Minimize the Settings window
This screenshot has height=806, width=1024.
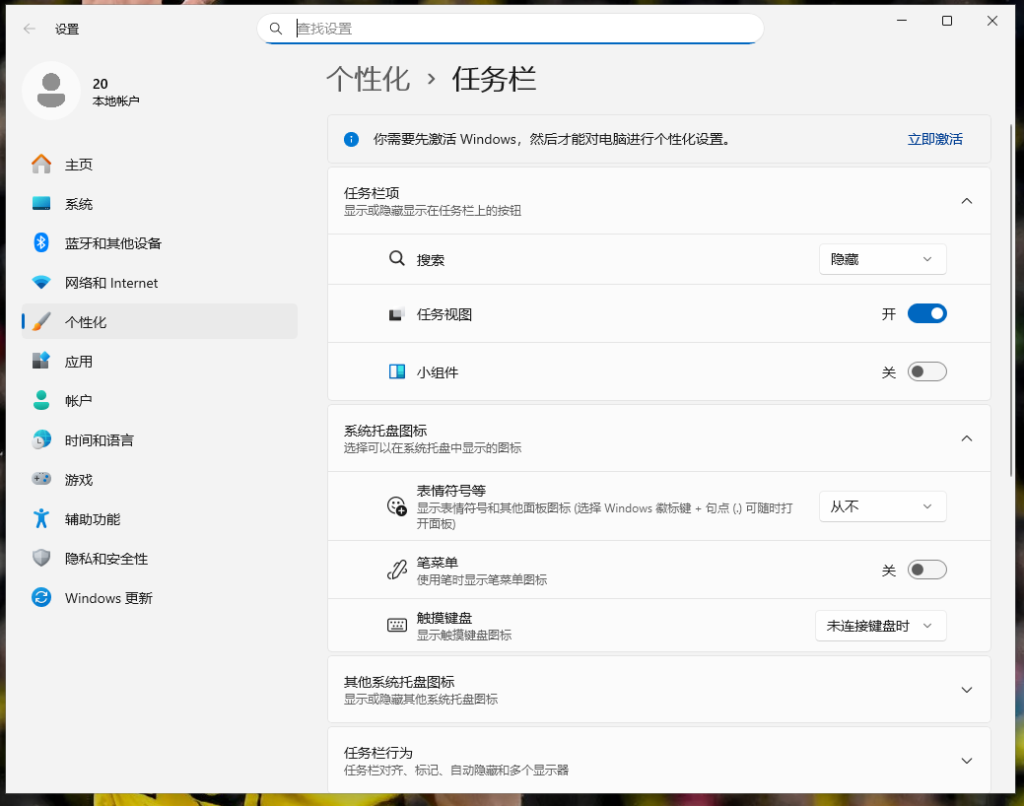(x=902, y=21)
